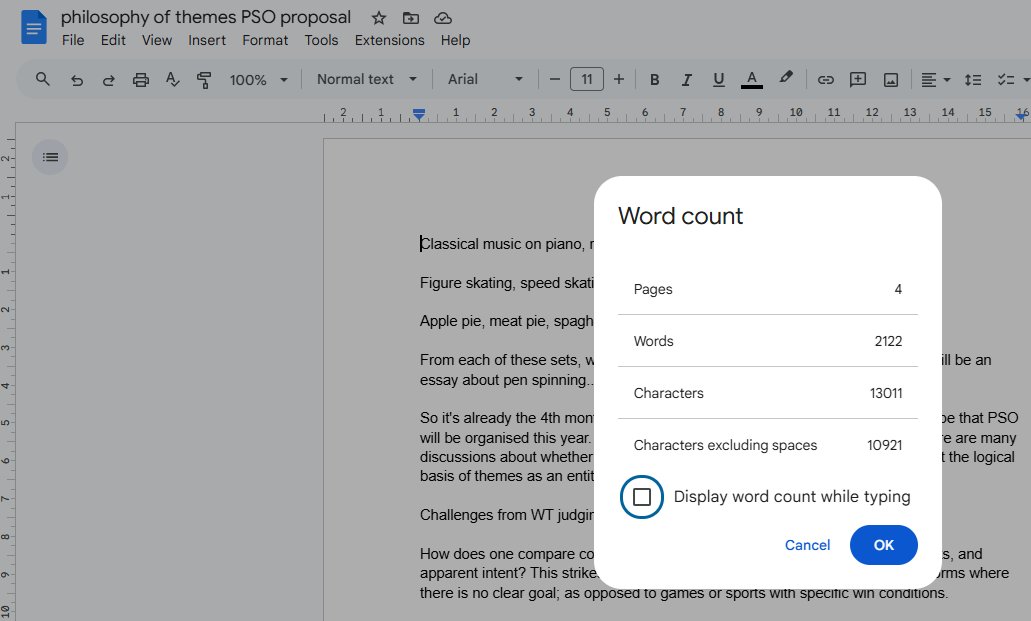Open the Edit menu
Image resolution: width=1031 pixels, height=621 pixels.
click(x=113, y=40)
